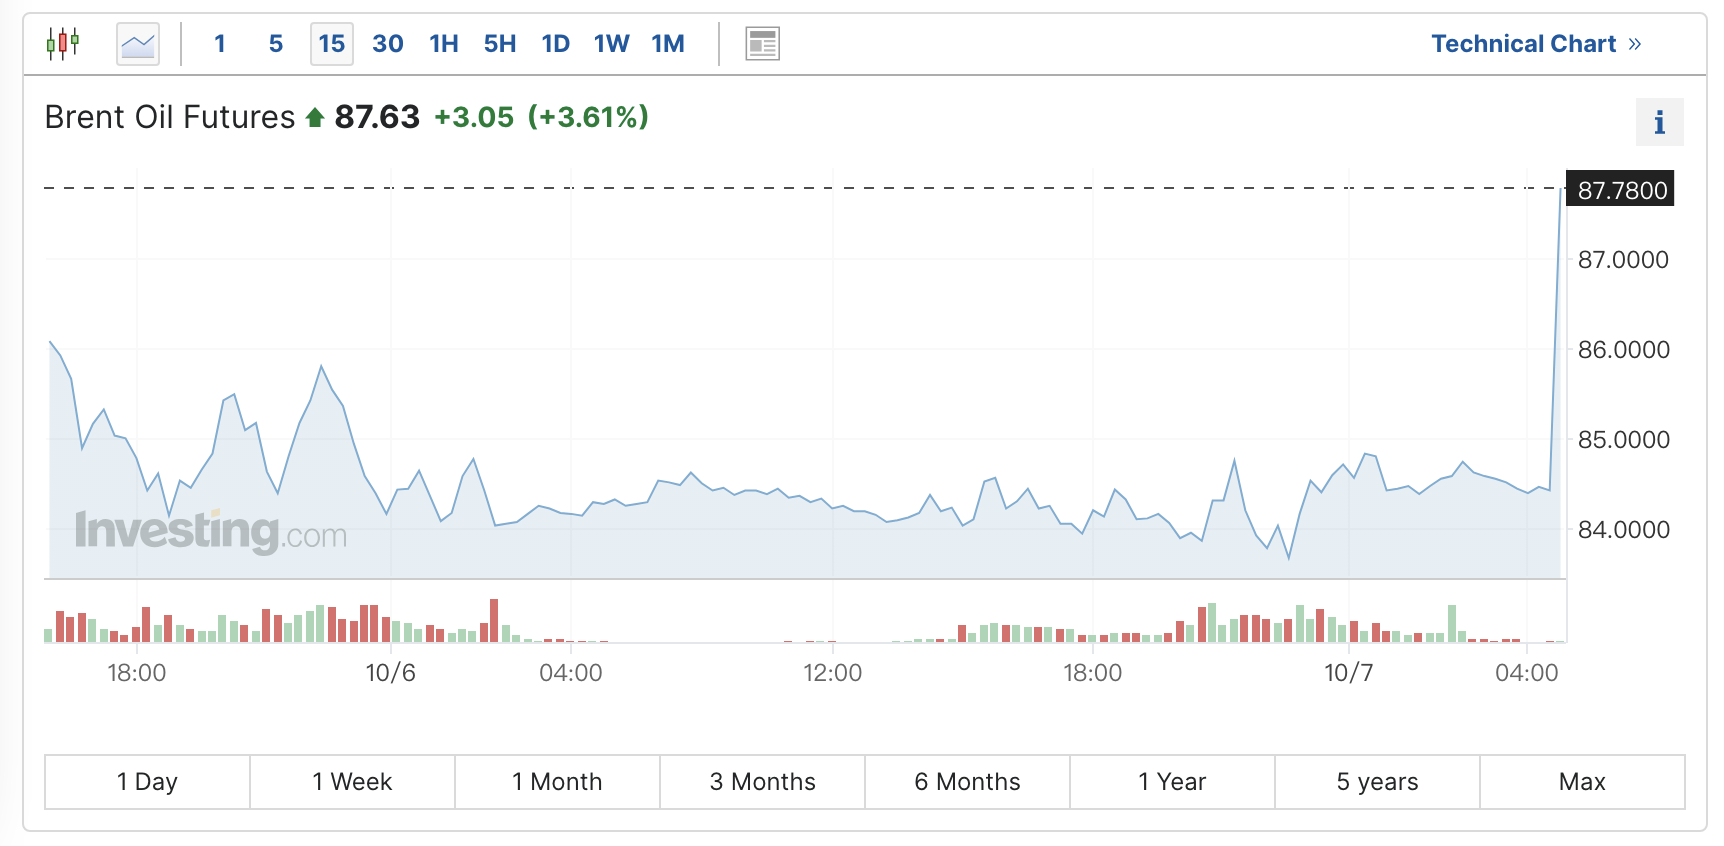
Task: Switch interval to 30 minutes
Action: point(388,44)
